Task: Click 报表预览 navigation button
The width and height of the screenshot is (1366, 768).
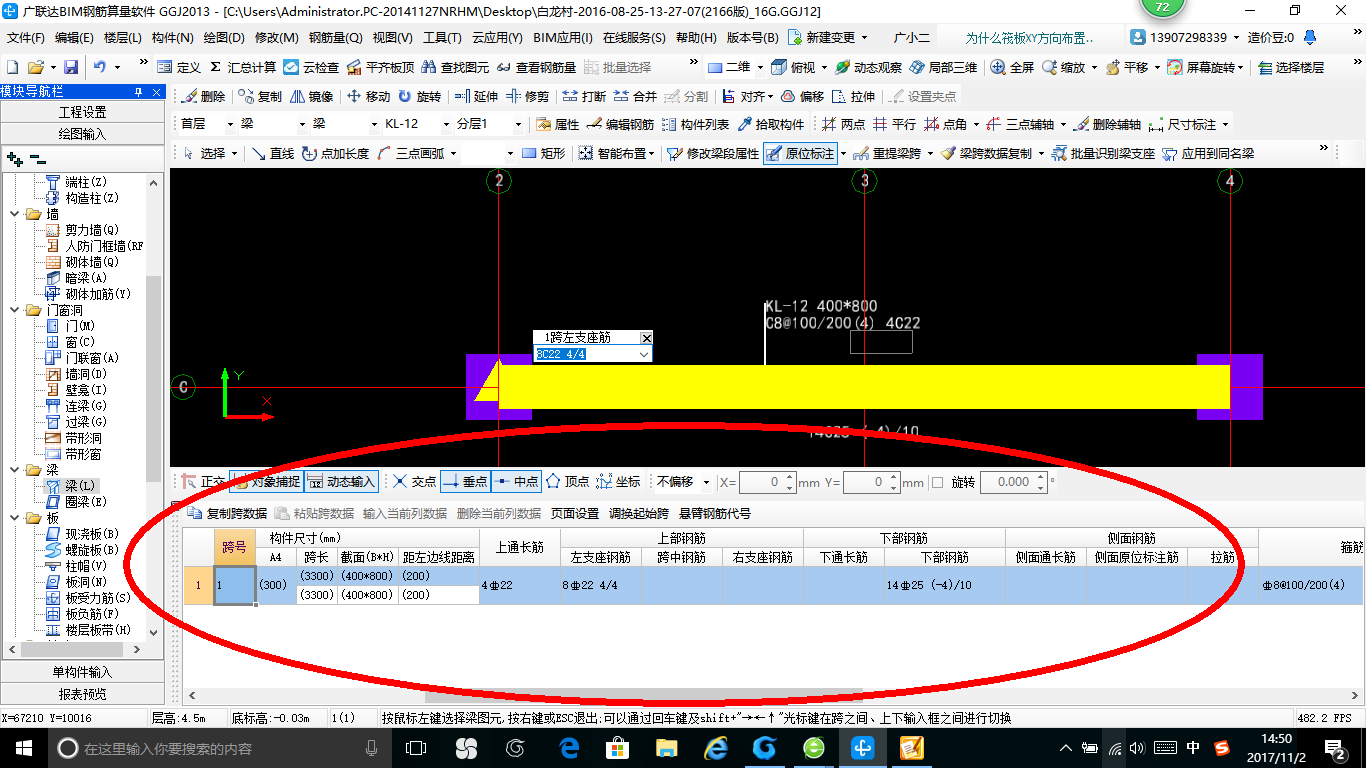Action: coord(82,694)
